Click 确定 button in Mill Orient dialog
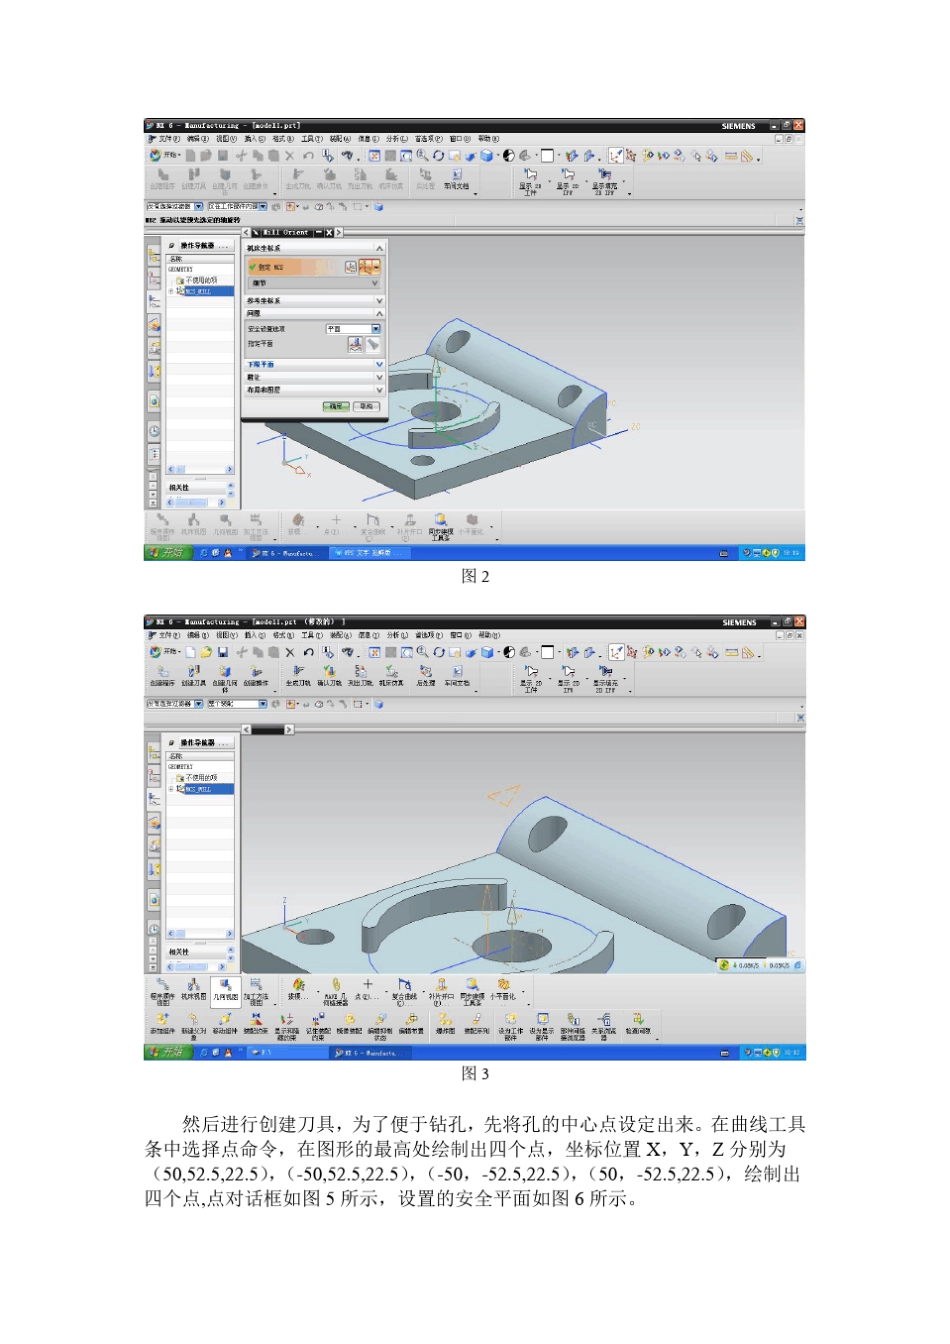This screenshot has width=950, height=1344. click(x=336, y=406)
